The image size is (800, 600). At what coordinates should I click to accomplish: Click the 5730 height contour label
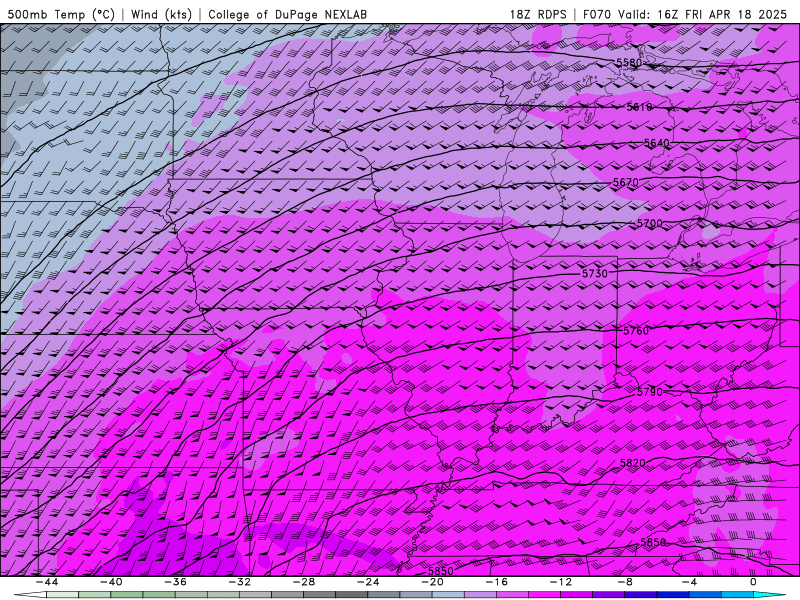pos(595,273)
